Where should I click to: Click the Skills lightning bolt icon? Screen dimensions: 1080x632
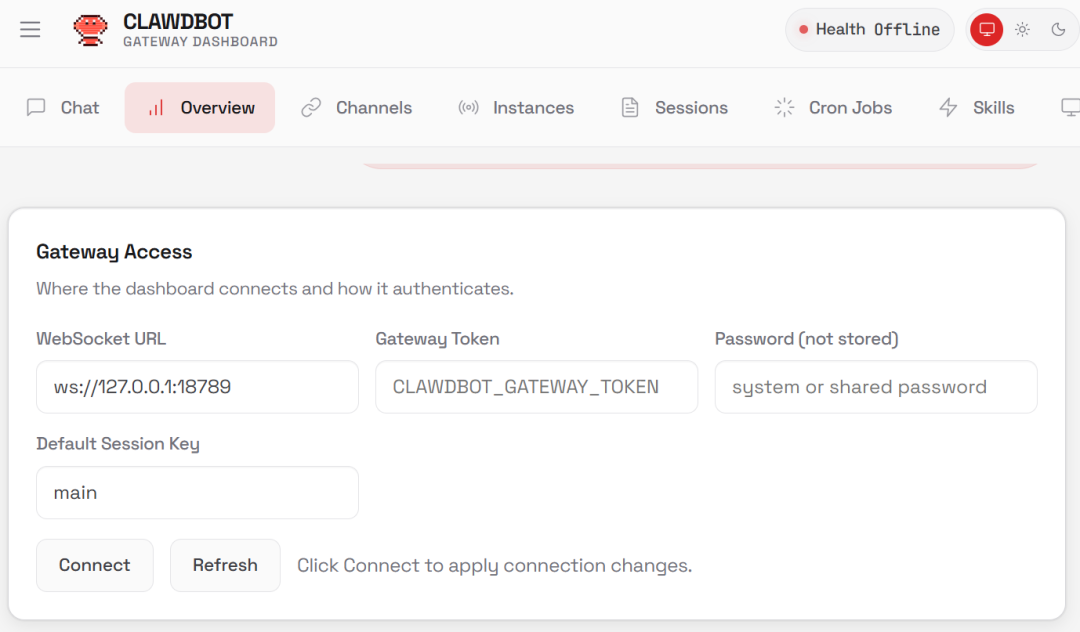coord(948,108)
